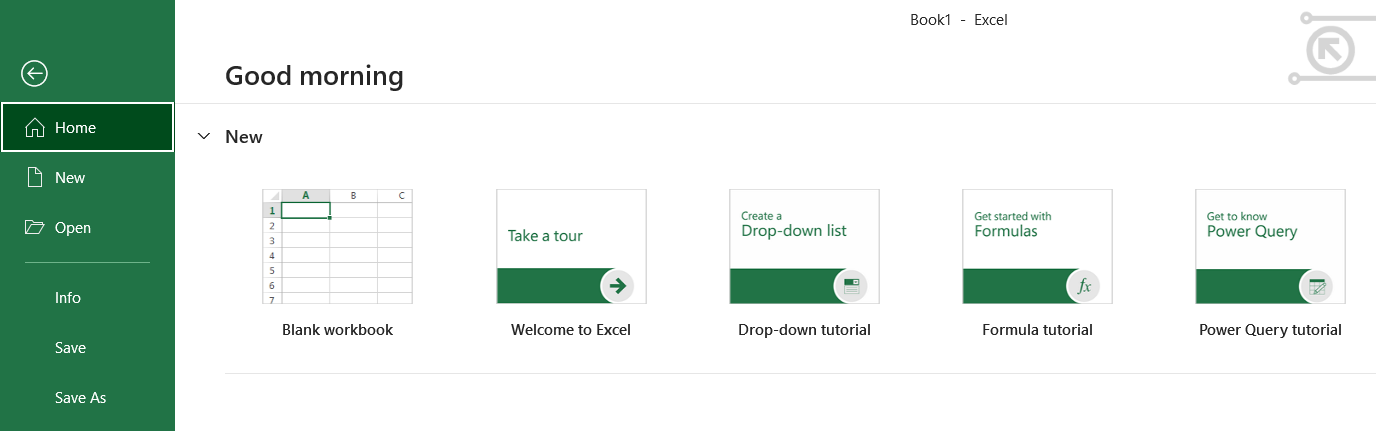The image size is (1376, 431).
Task: Choose Save As from the sidebar
Action: click(x=80, y=398)
